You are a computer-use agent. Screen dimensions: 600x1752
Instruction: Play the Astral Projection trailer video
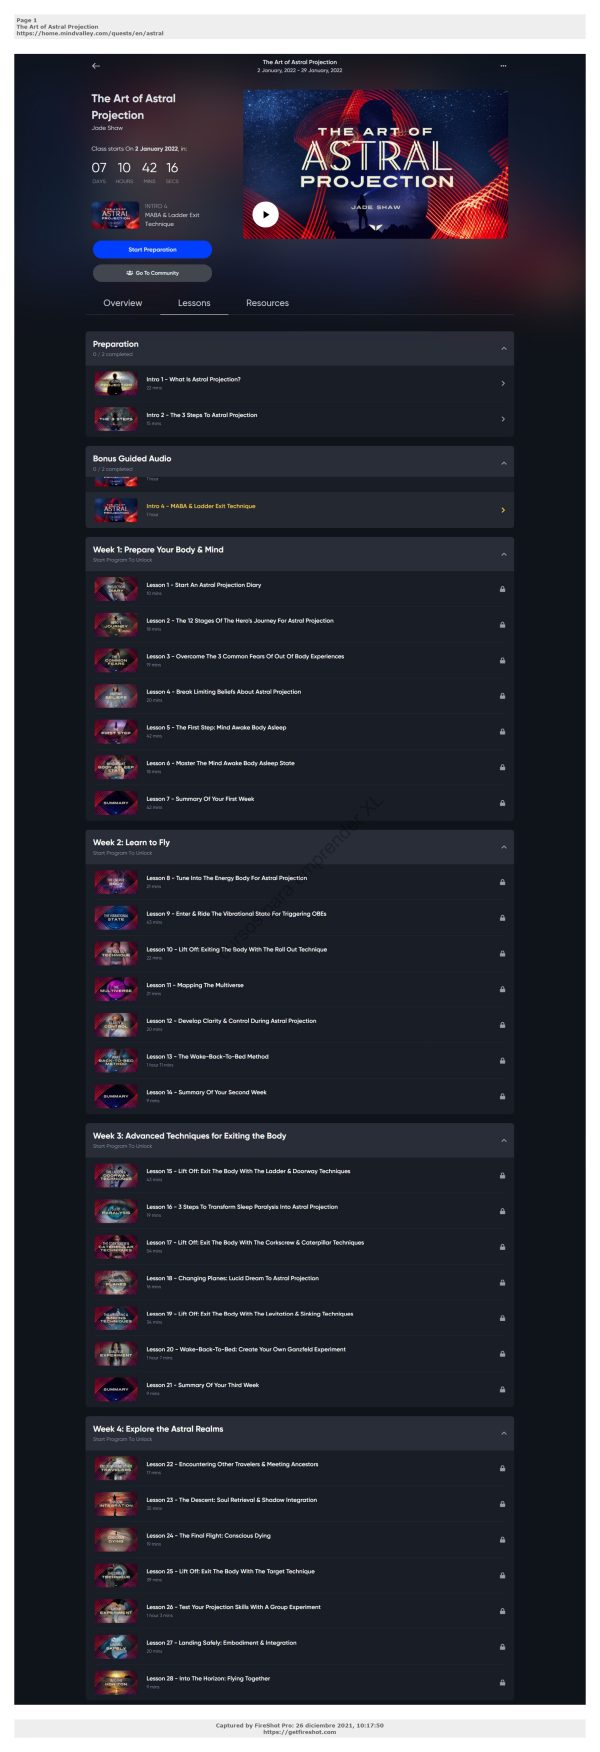265,214
